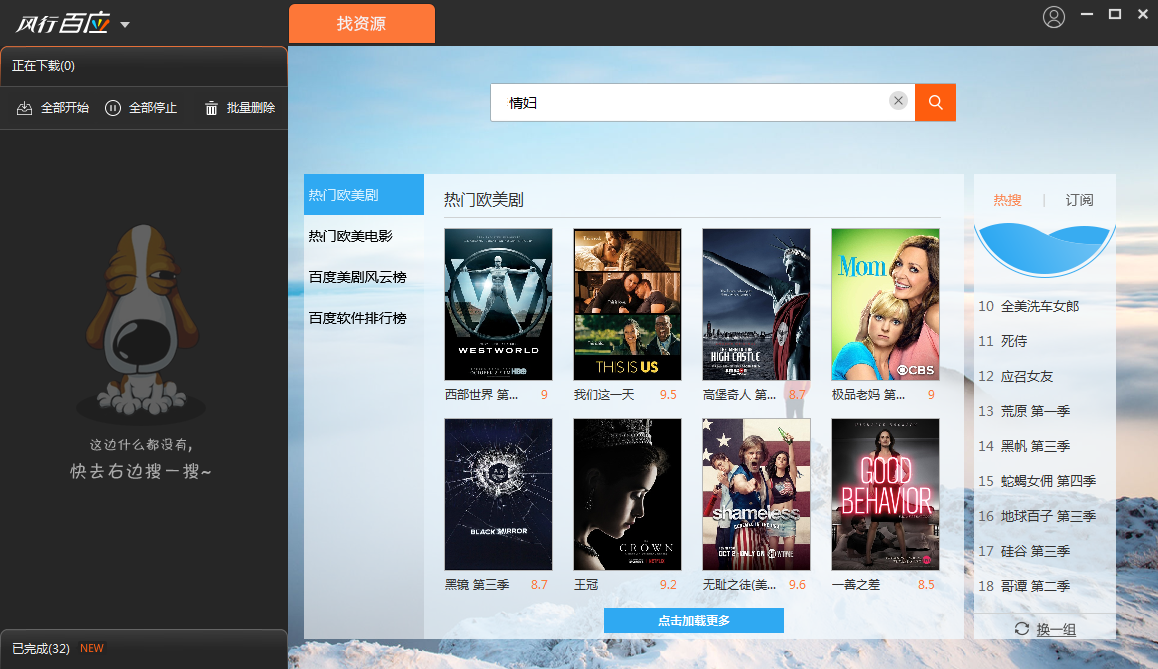Click the NEW badge beside 已完成
The width and height of the screenshot is (1158, 669).
92,648
